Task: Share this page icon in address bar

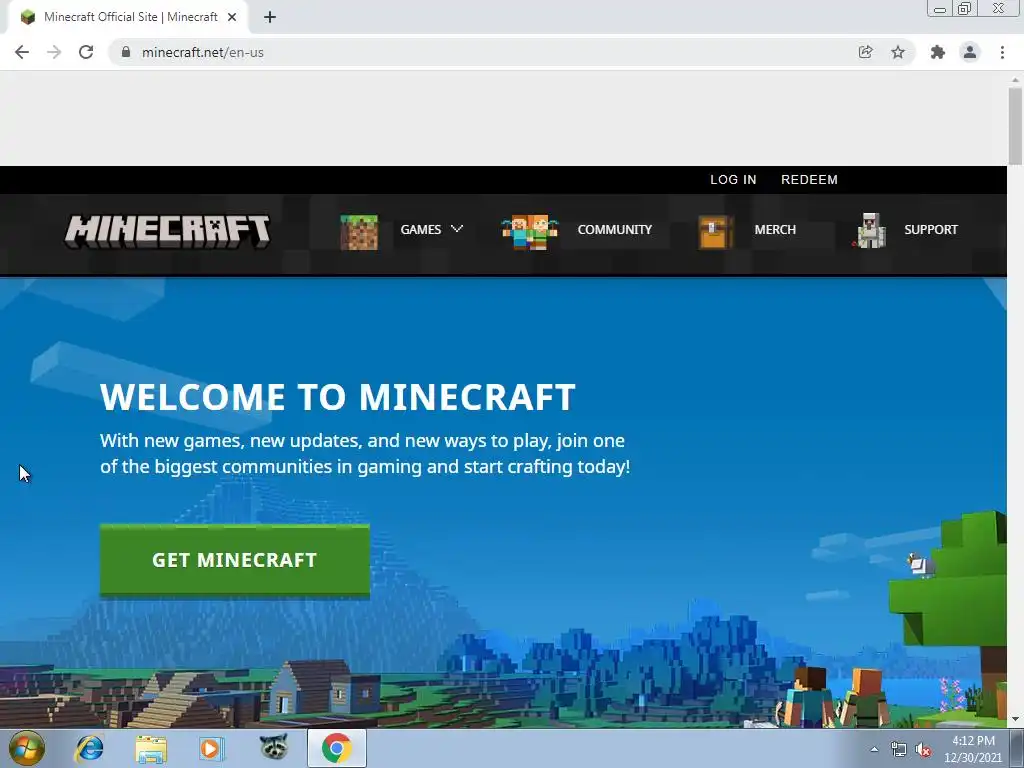Action: click(865, 52)
